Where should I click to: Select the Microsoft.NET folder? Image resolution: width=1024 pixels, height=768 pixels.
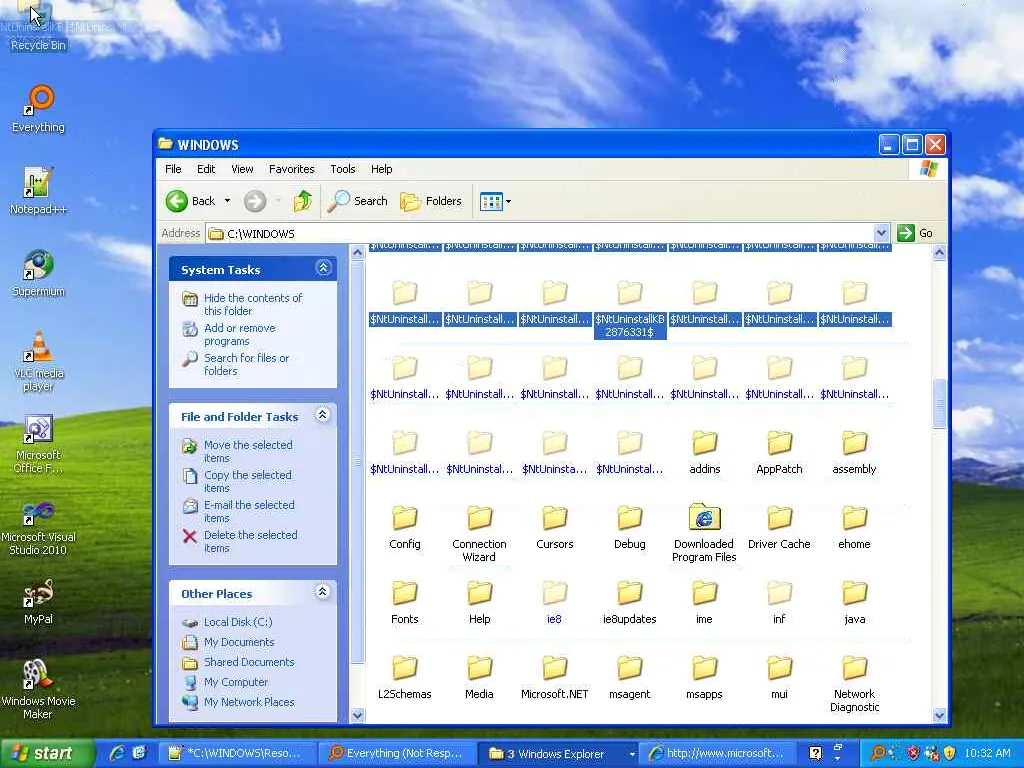click(x=554, y=677)
